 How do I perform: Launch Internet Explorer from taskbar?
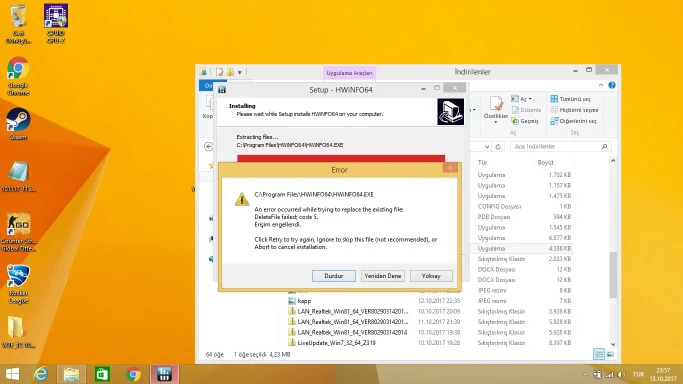tap(41, 374)
